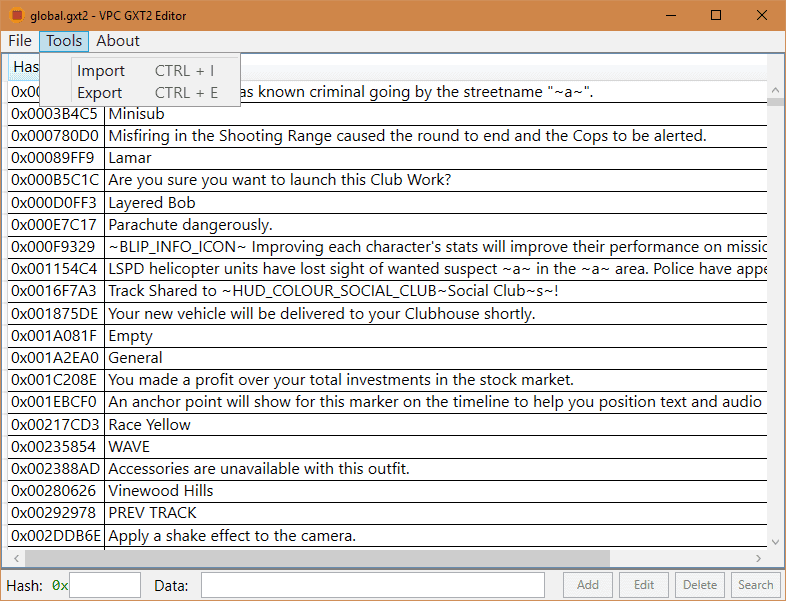Select the Layered Bob entry

point(152,203)
